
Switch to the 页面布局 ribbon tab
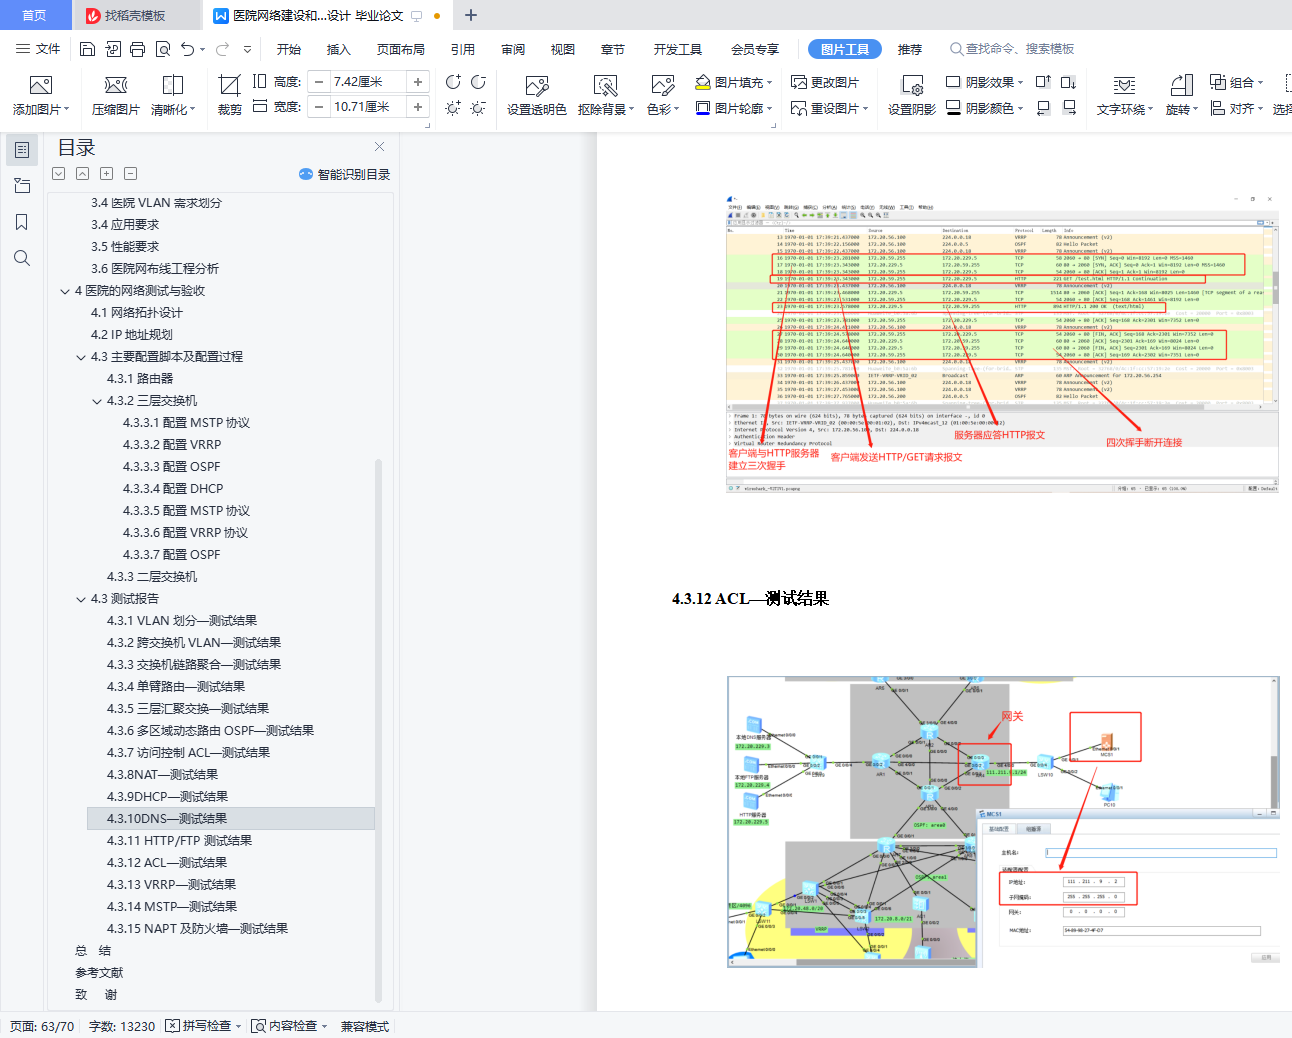coord(401,49)
